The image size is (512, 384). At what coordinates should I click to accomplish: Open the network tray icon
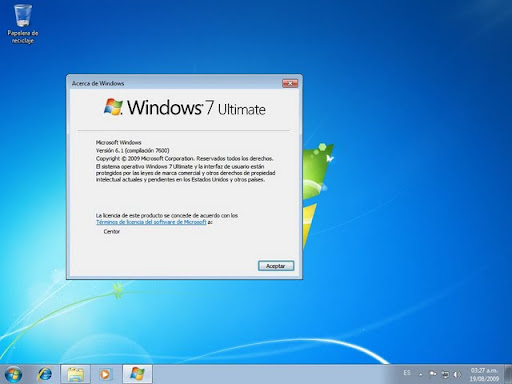(x=445, y=374)
